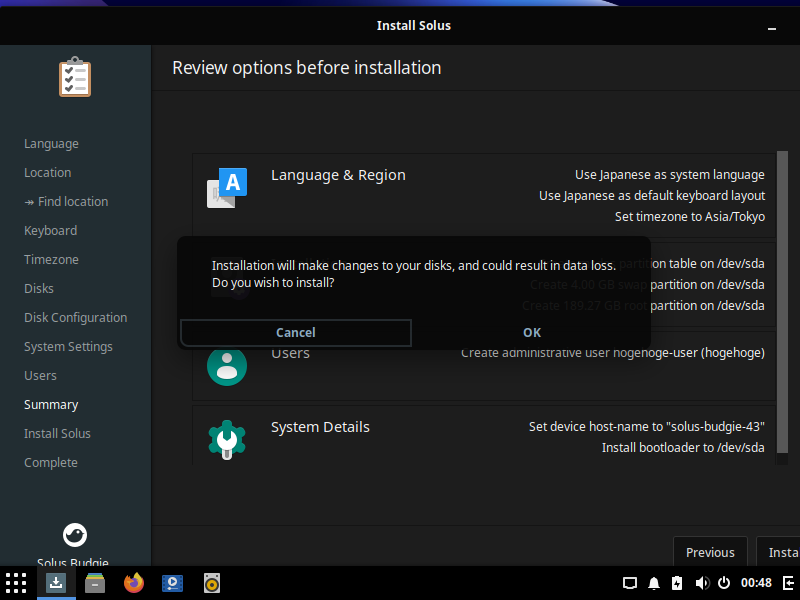Click 'Set timezone to Asia/Tokyo' text
This screenshot has width=800, height=600.
click(690, 217)
